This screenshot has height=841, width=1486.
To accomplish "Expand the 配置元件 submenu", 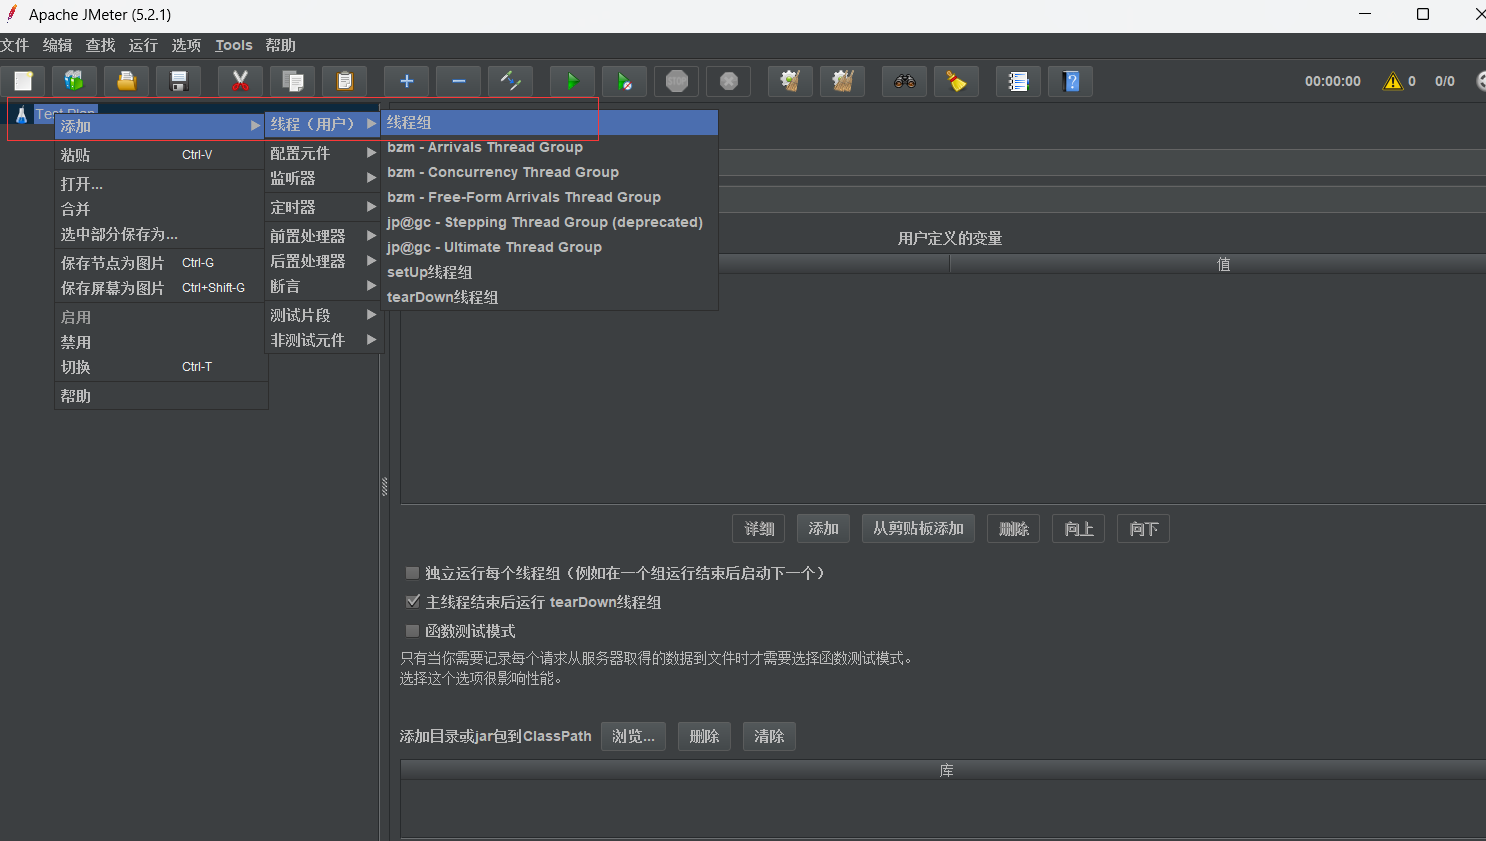I will pyautogui.click(x=323, y=153).
